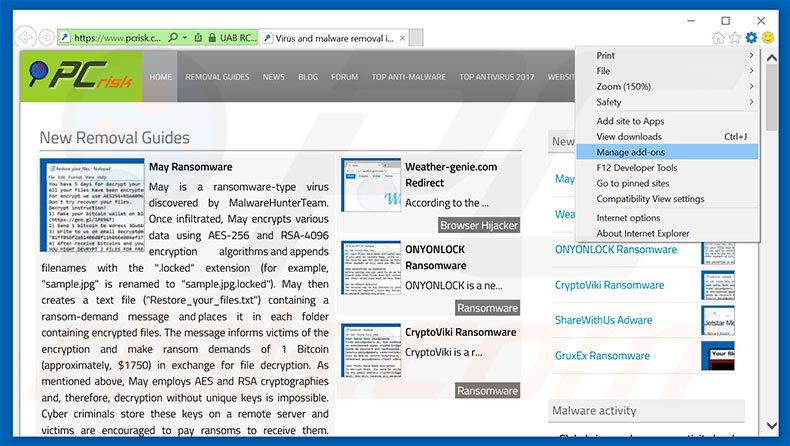Screen dimensions: 790x446
Task: Expand the File submenu
Action: [x=667, y=71]
